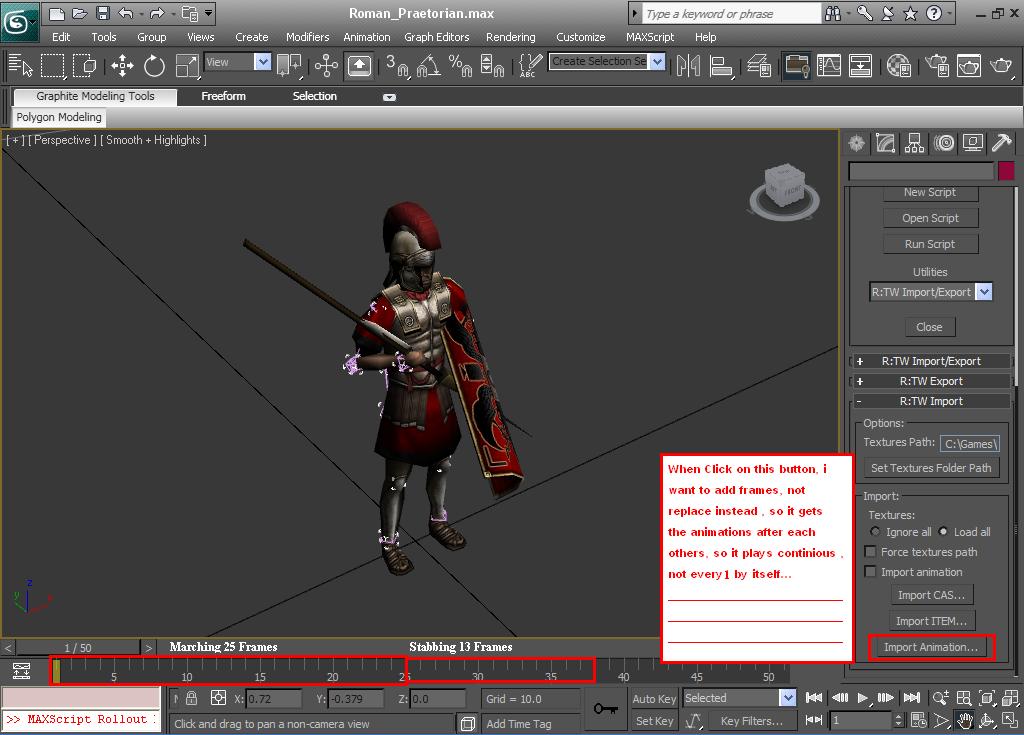This screenshot has height=735, width=1024.
Task: Open the Material Editor
Action: tap(899, 65)
